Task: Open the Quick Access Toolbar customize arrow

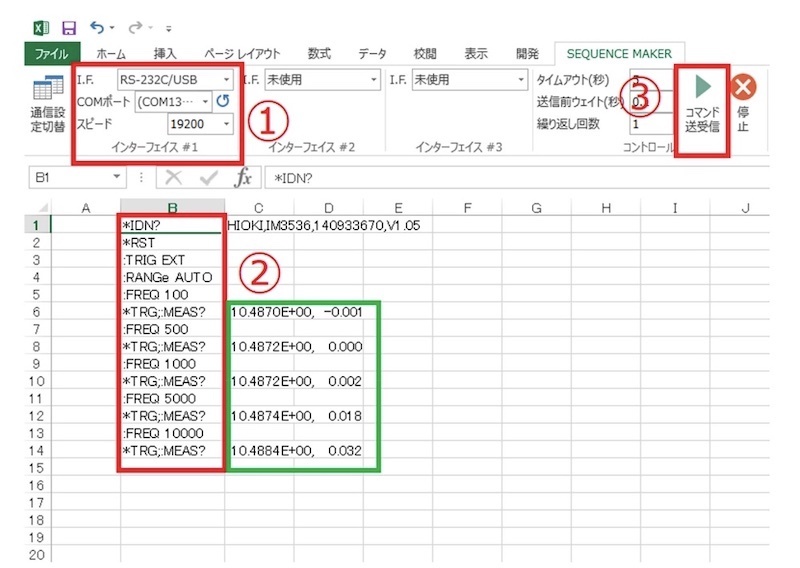Action: [x=168, y=29]
